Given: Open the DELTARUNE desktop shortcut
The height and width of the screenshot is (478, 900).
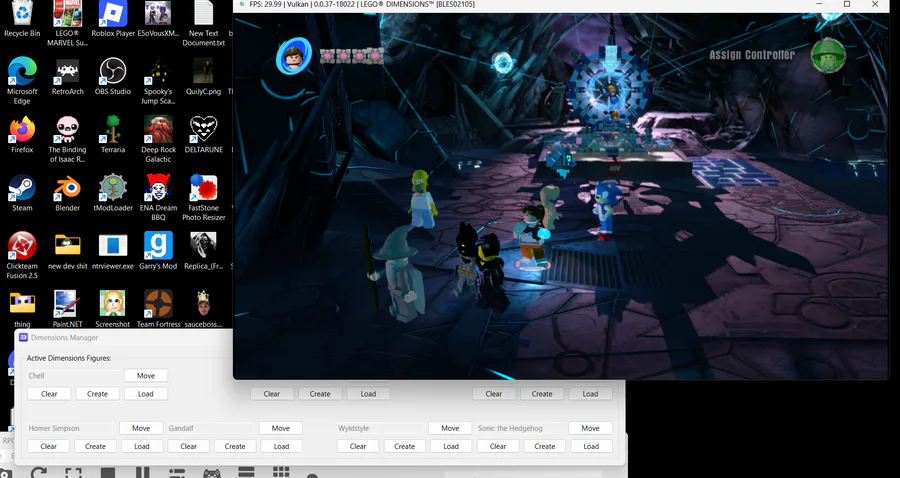Looking at the screenshot, I should (x=203, y=135).
